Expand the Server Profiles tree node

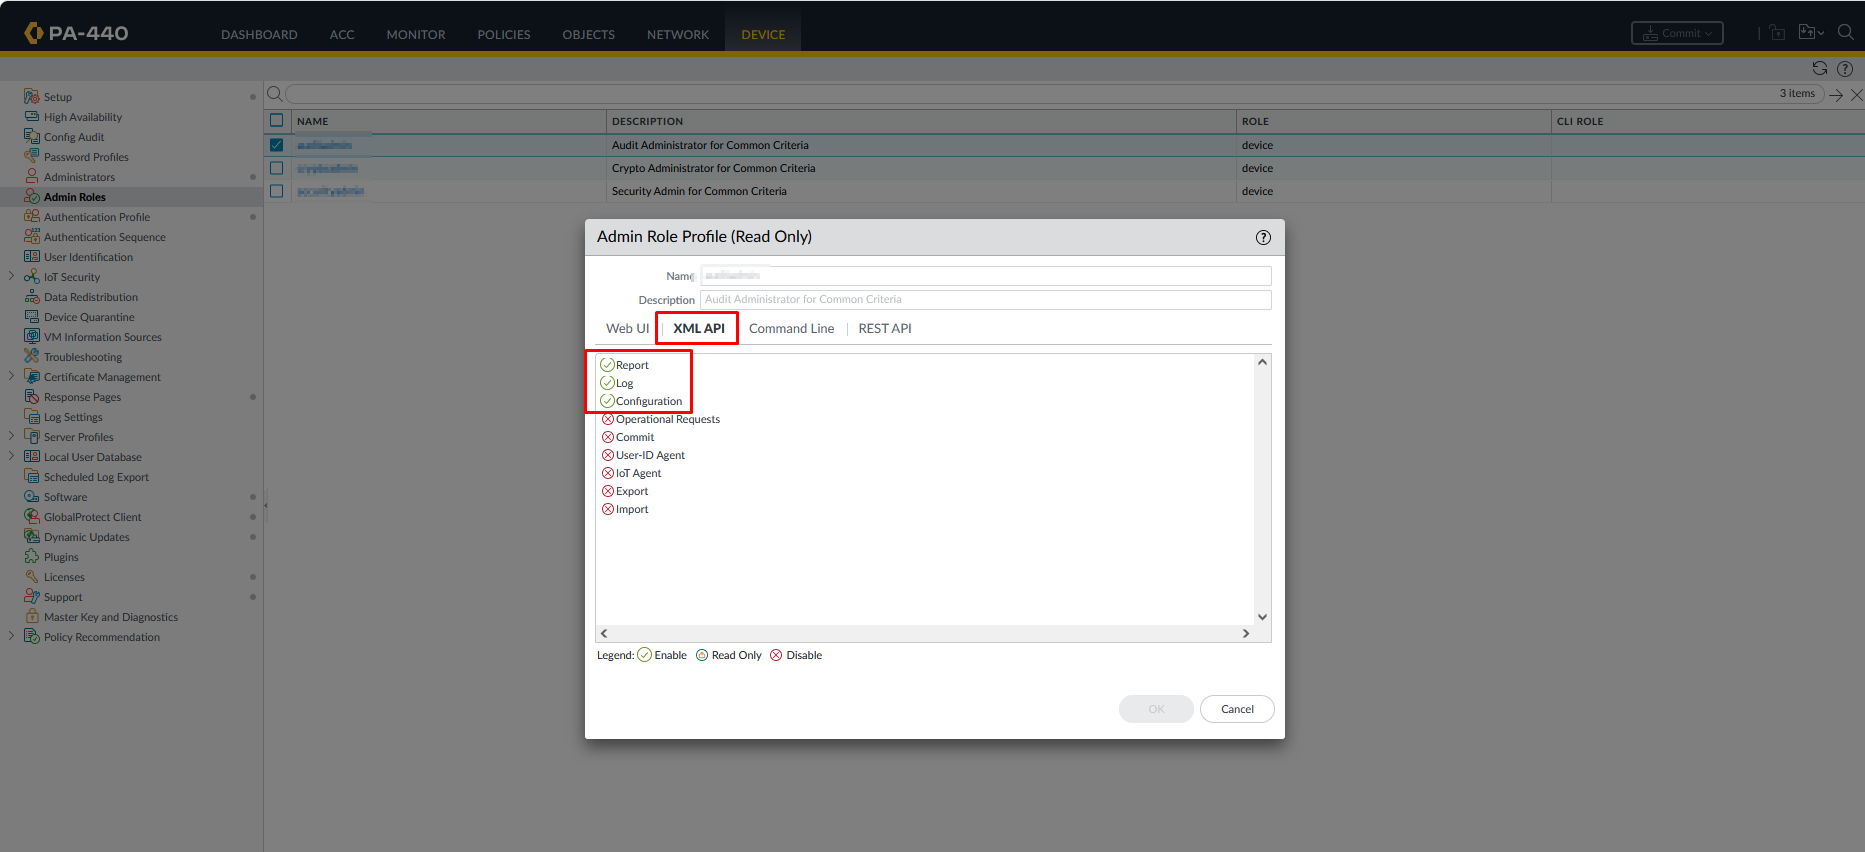[11, 436]
